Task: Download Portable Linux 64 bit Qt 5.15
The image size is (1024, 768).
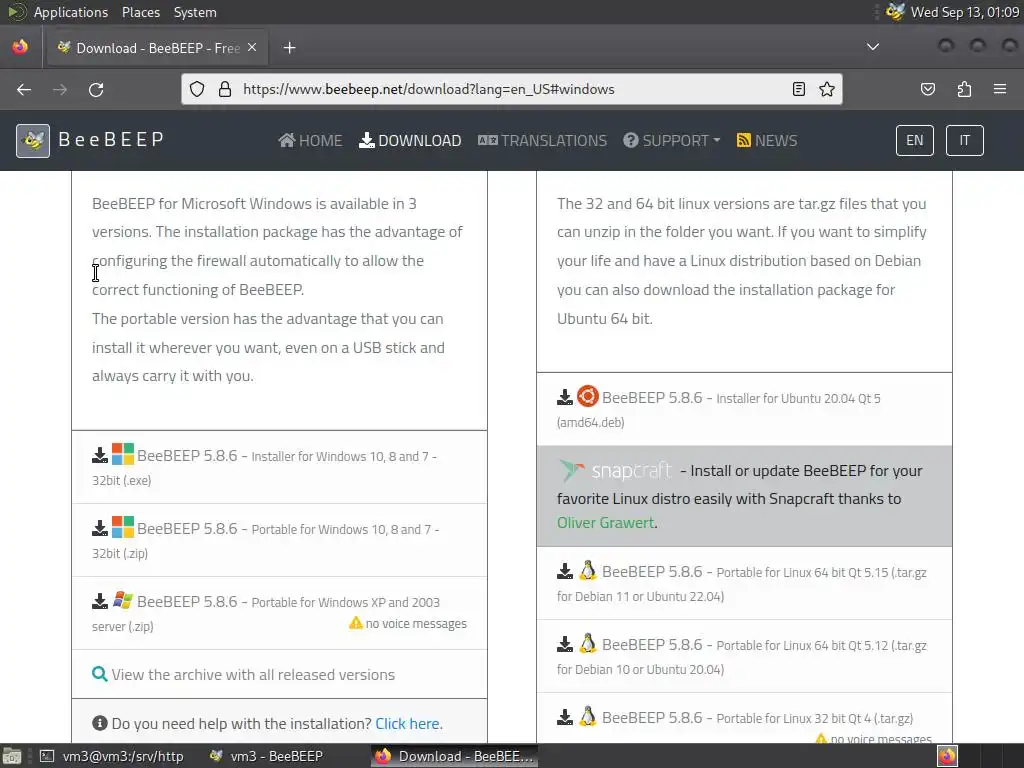Action: coord(742,584)
